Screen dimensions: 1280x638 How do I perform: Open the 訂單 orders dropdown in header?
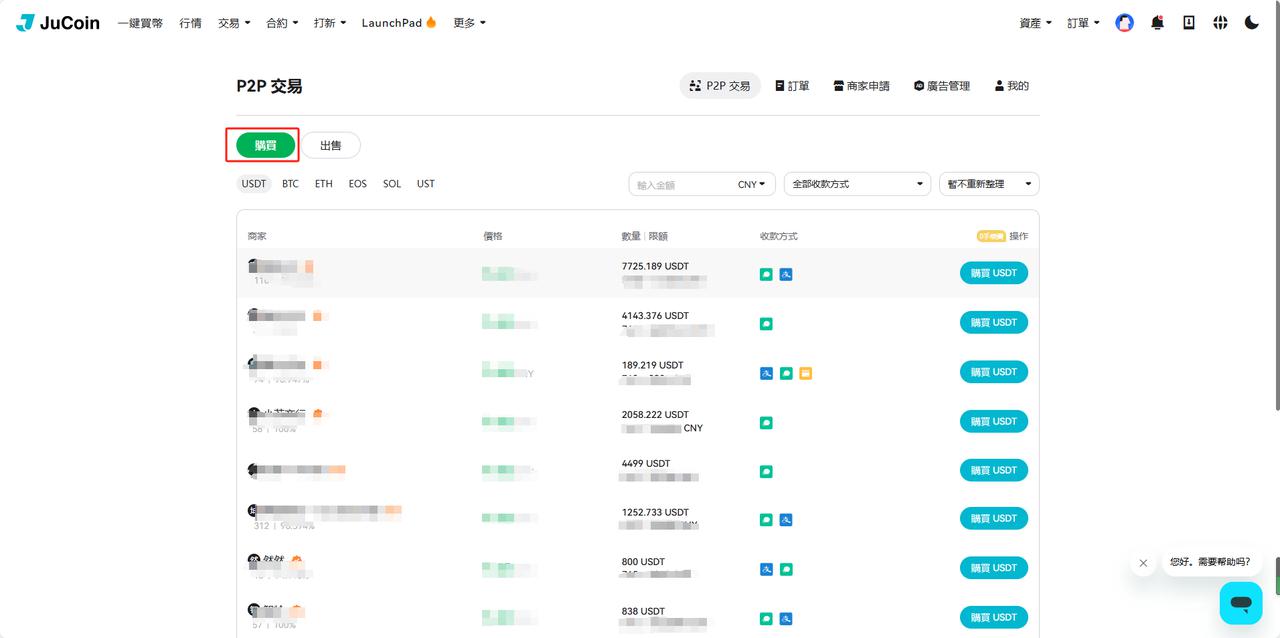(x=1083, y=22)
